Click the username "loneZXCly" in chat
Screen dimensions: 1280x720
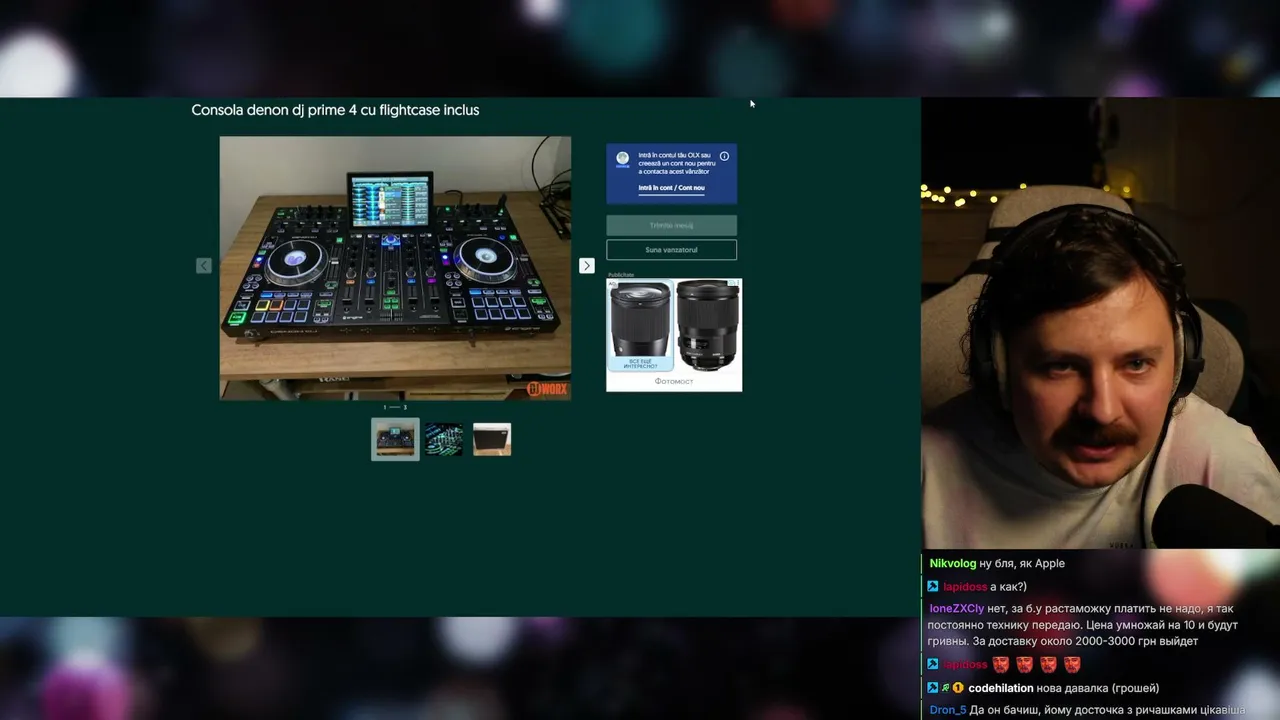pyautogui.click(x=957, y=608)
